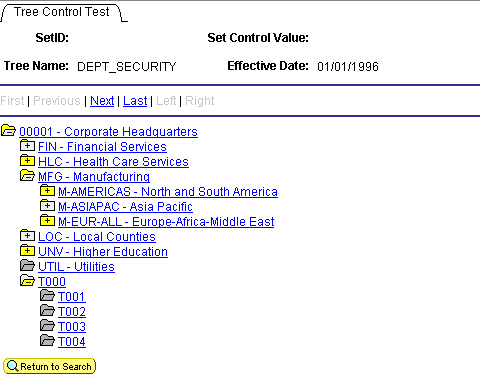
Task: Open the UNV - Higher Education link
Action: click(103, 252)
